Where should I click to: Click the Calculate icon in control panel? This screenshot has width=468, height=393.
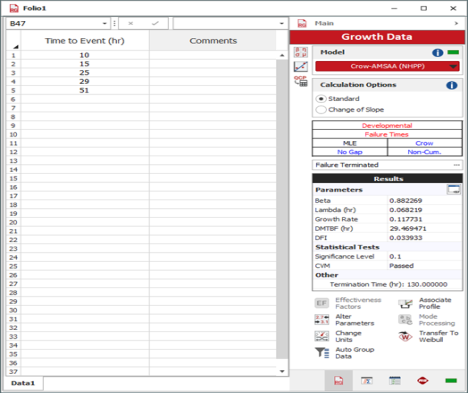(301, 52)
